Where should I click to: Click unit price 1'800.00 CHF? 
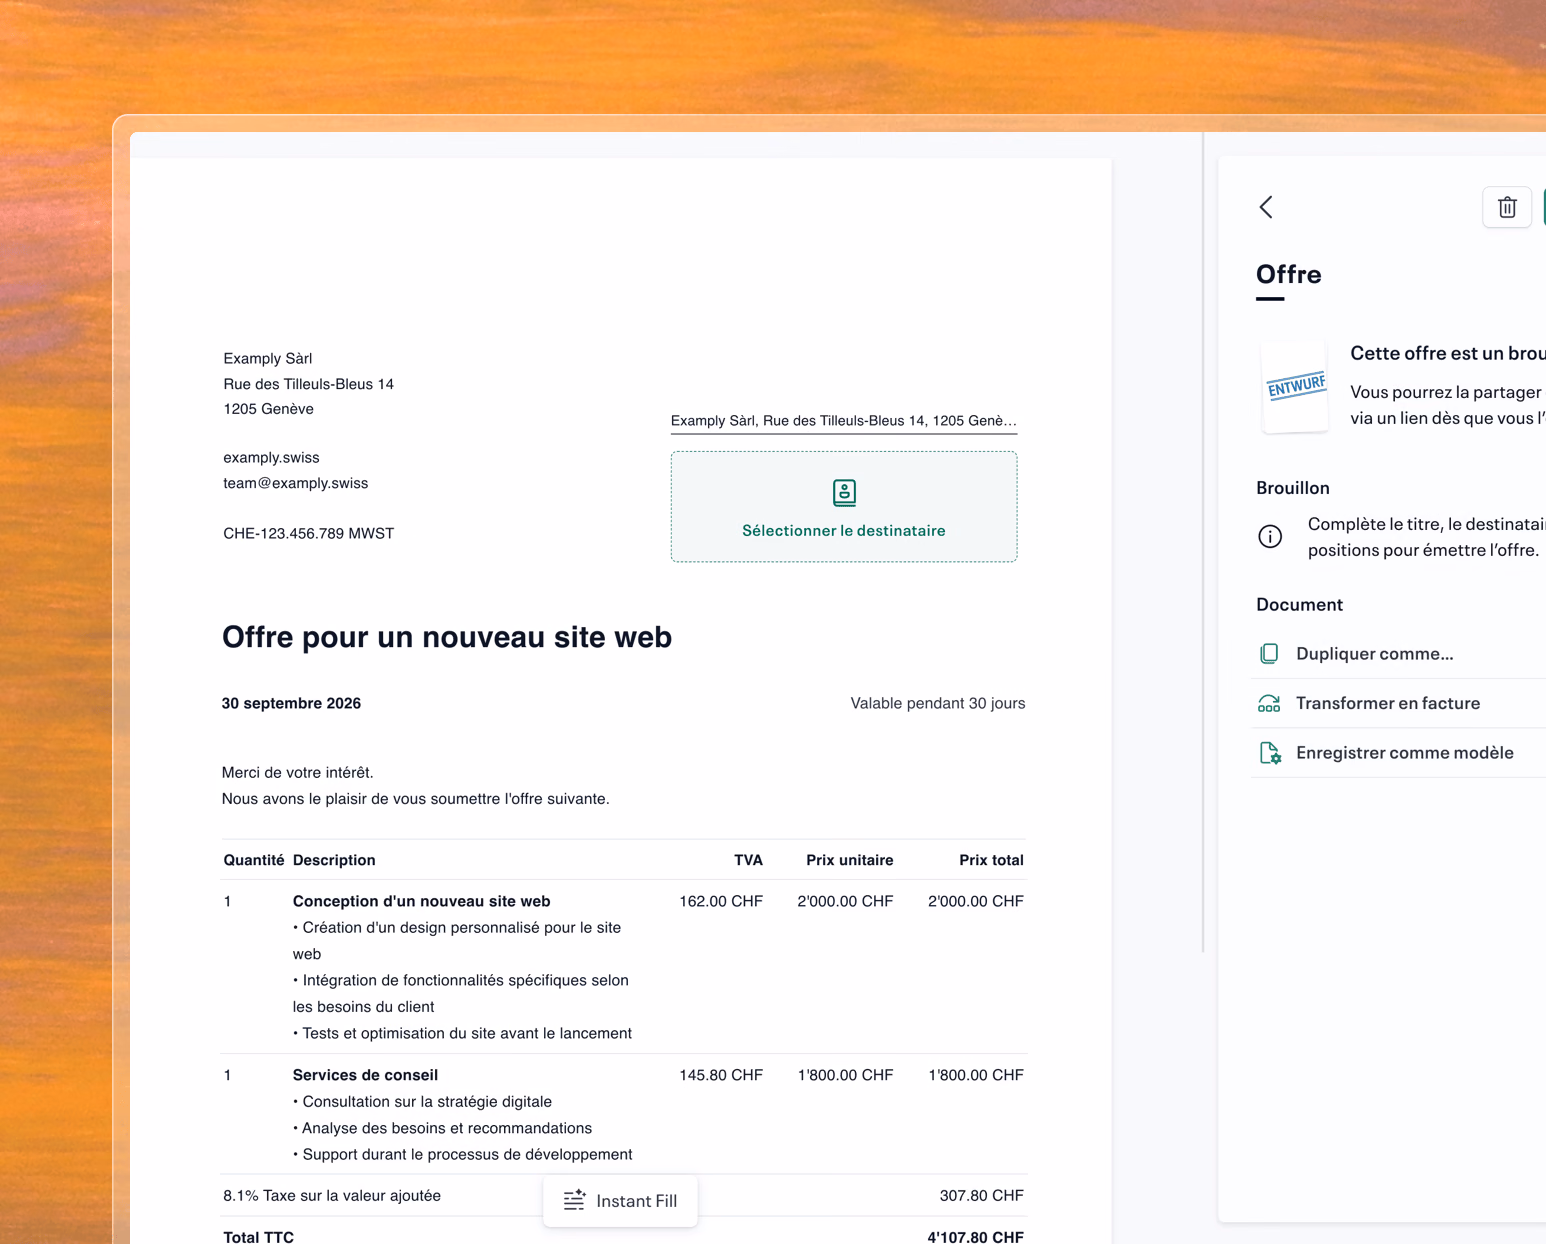pyautogui.click(x=845, y=1076)
